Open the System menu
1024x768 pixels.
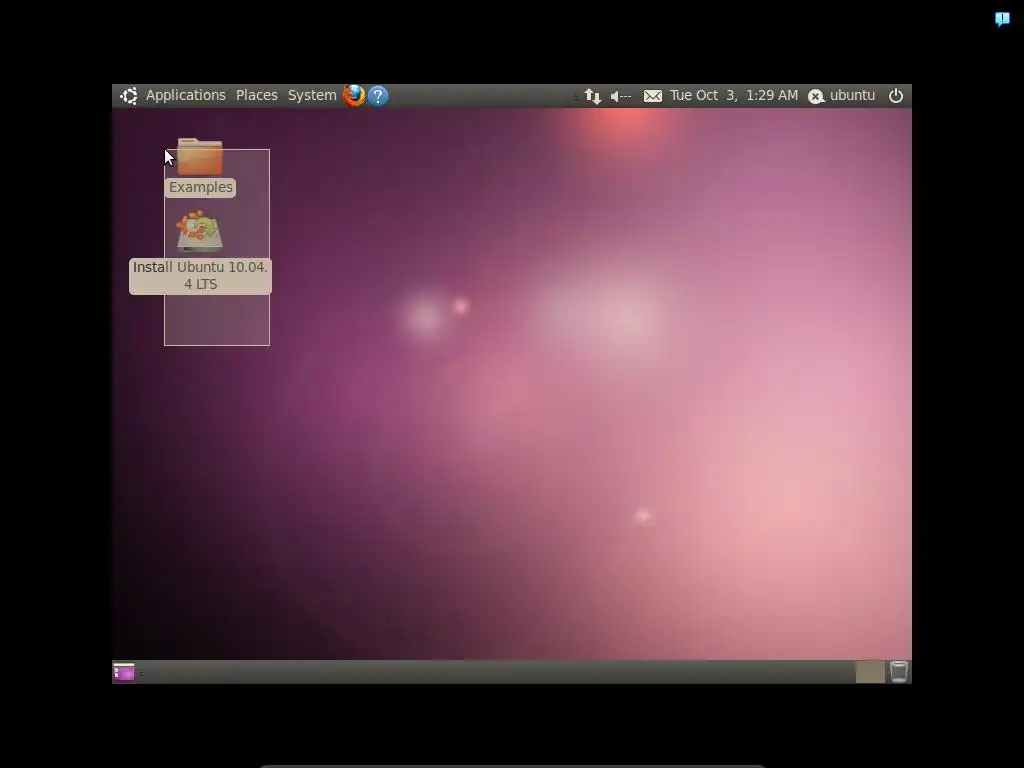(312, 95)
